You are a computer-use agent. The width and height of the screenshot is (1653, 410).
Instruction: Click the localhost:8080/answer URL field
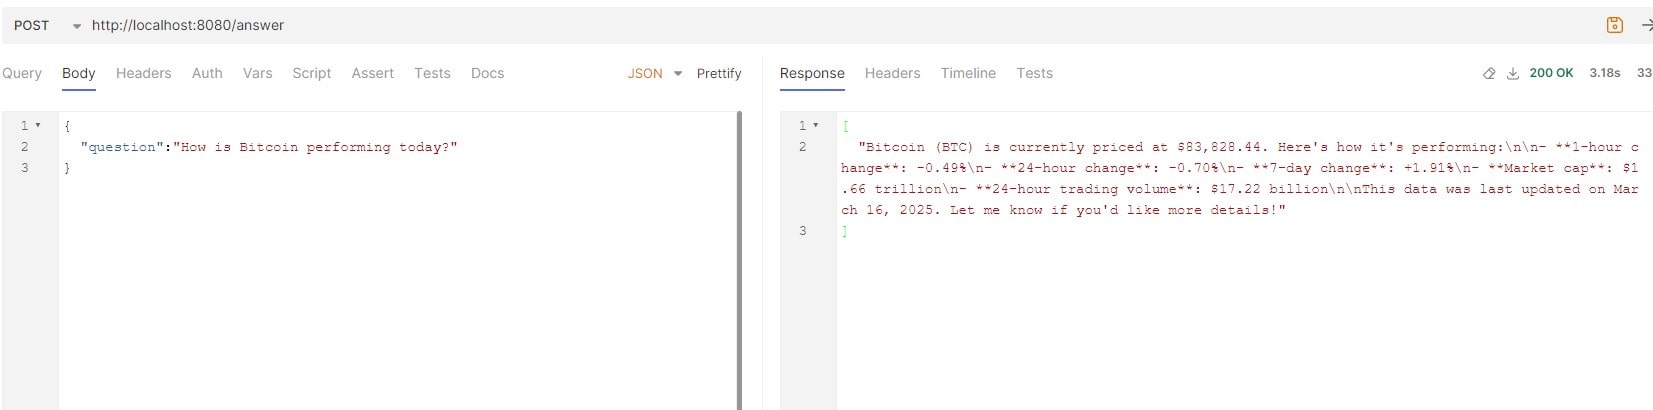point(188,25)
